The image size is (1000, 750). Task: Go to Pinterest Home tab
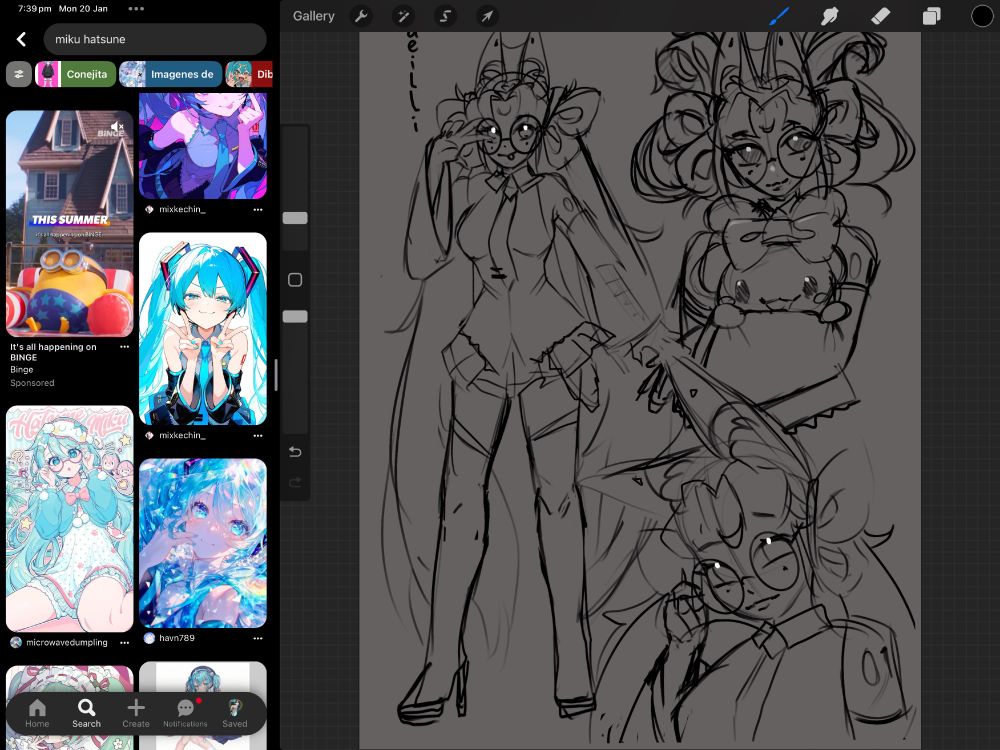pyautogui.click(x=37, y=713)
